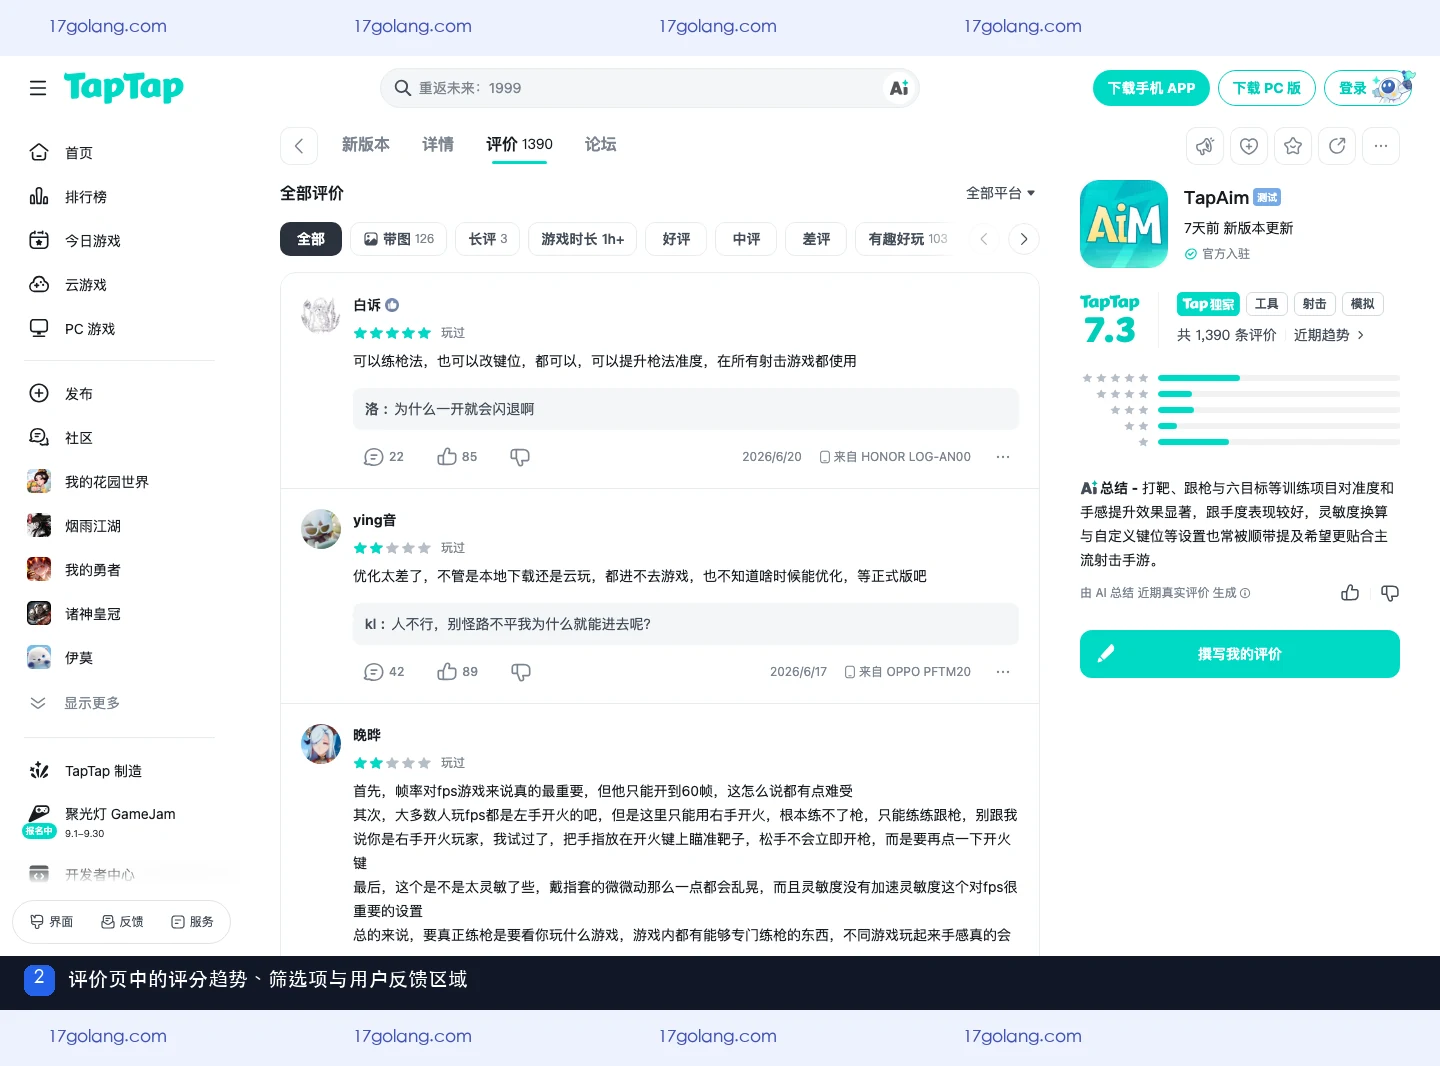Switch to the 论坛 tab

pyautogui.click(x=600, y=144)
